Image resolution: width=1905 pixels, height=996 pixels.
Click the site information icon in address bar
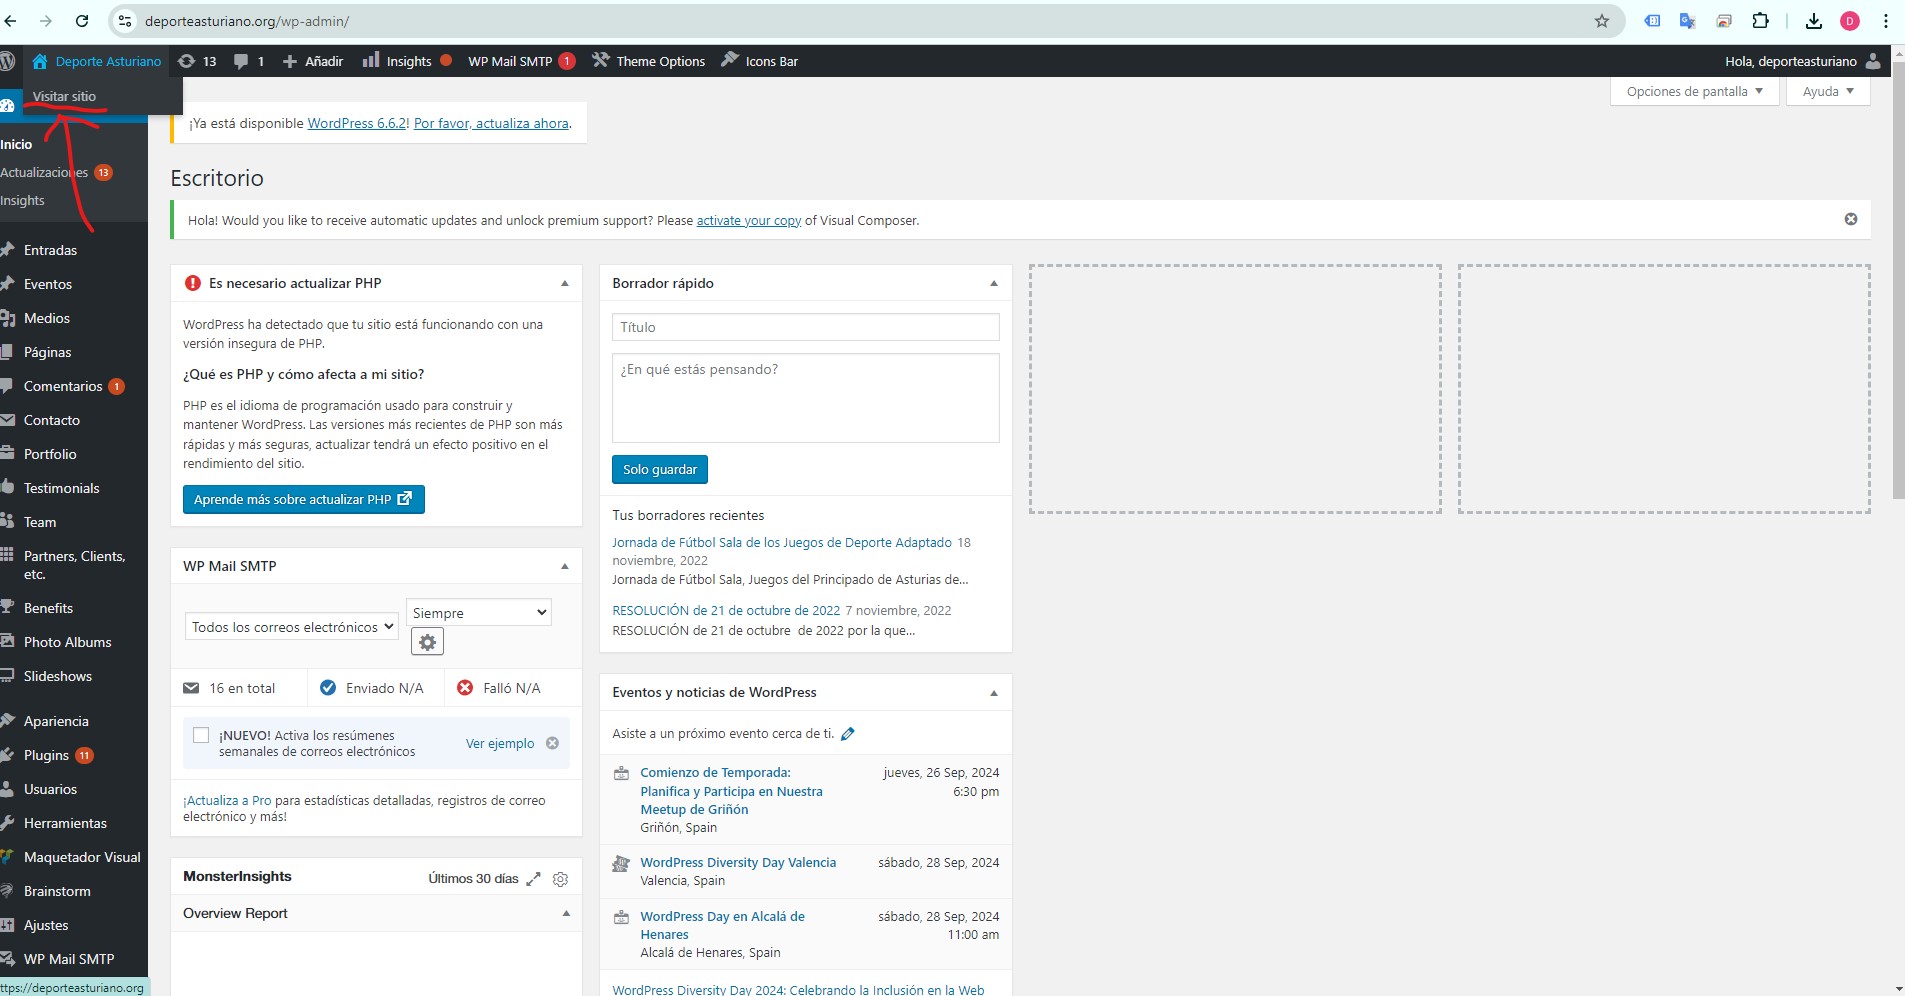125,21
